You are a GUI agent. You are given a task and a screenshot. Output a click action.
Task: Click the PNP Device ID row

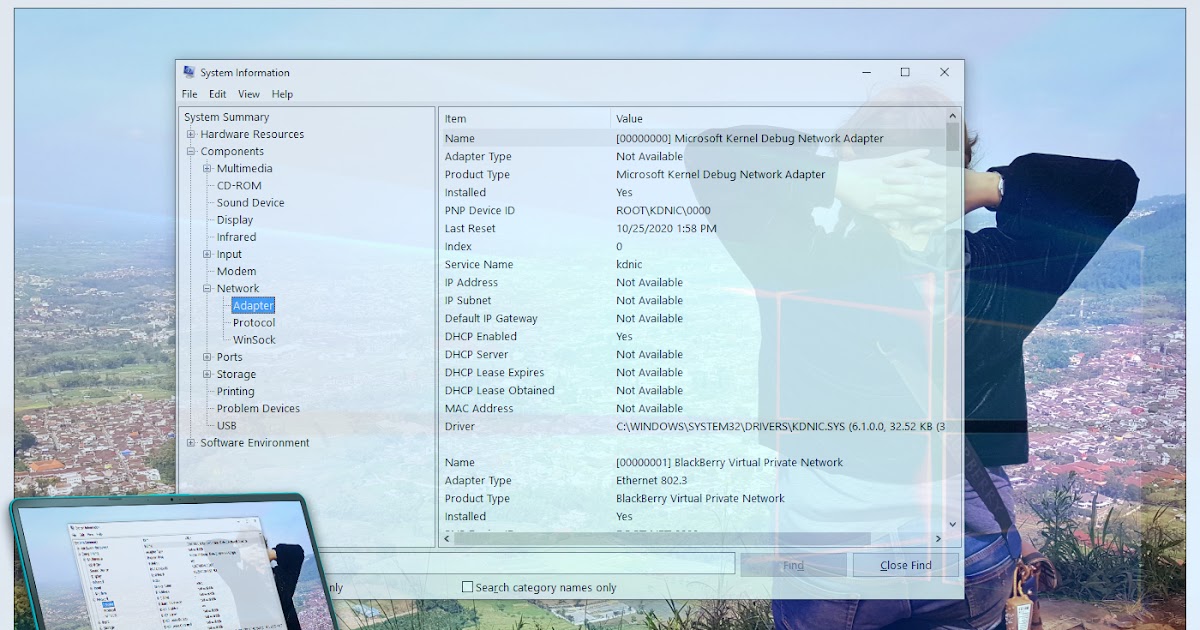point(692,210)
